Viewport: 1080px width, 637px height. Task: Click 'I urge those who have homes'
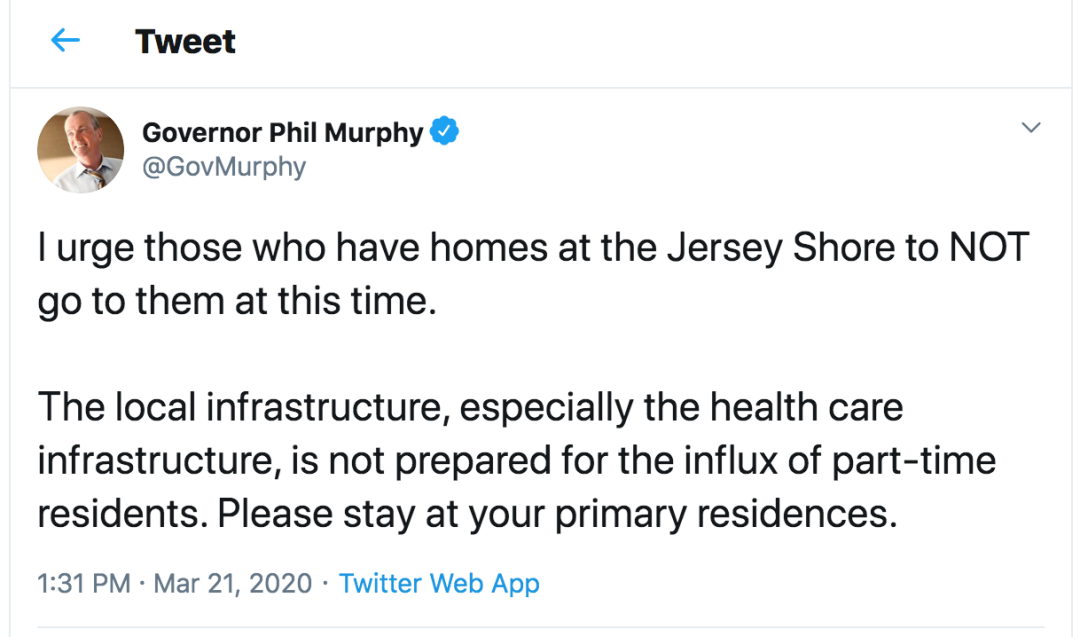point(293,248)
